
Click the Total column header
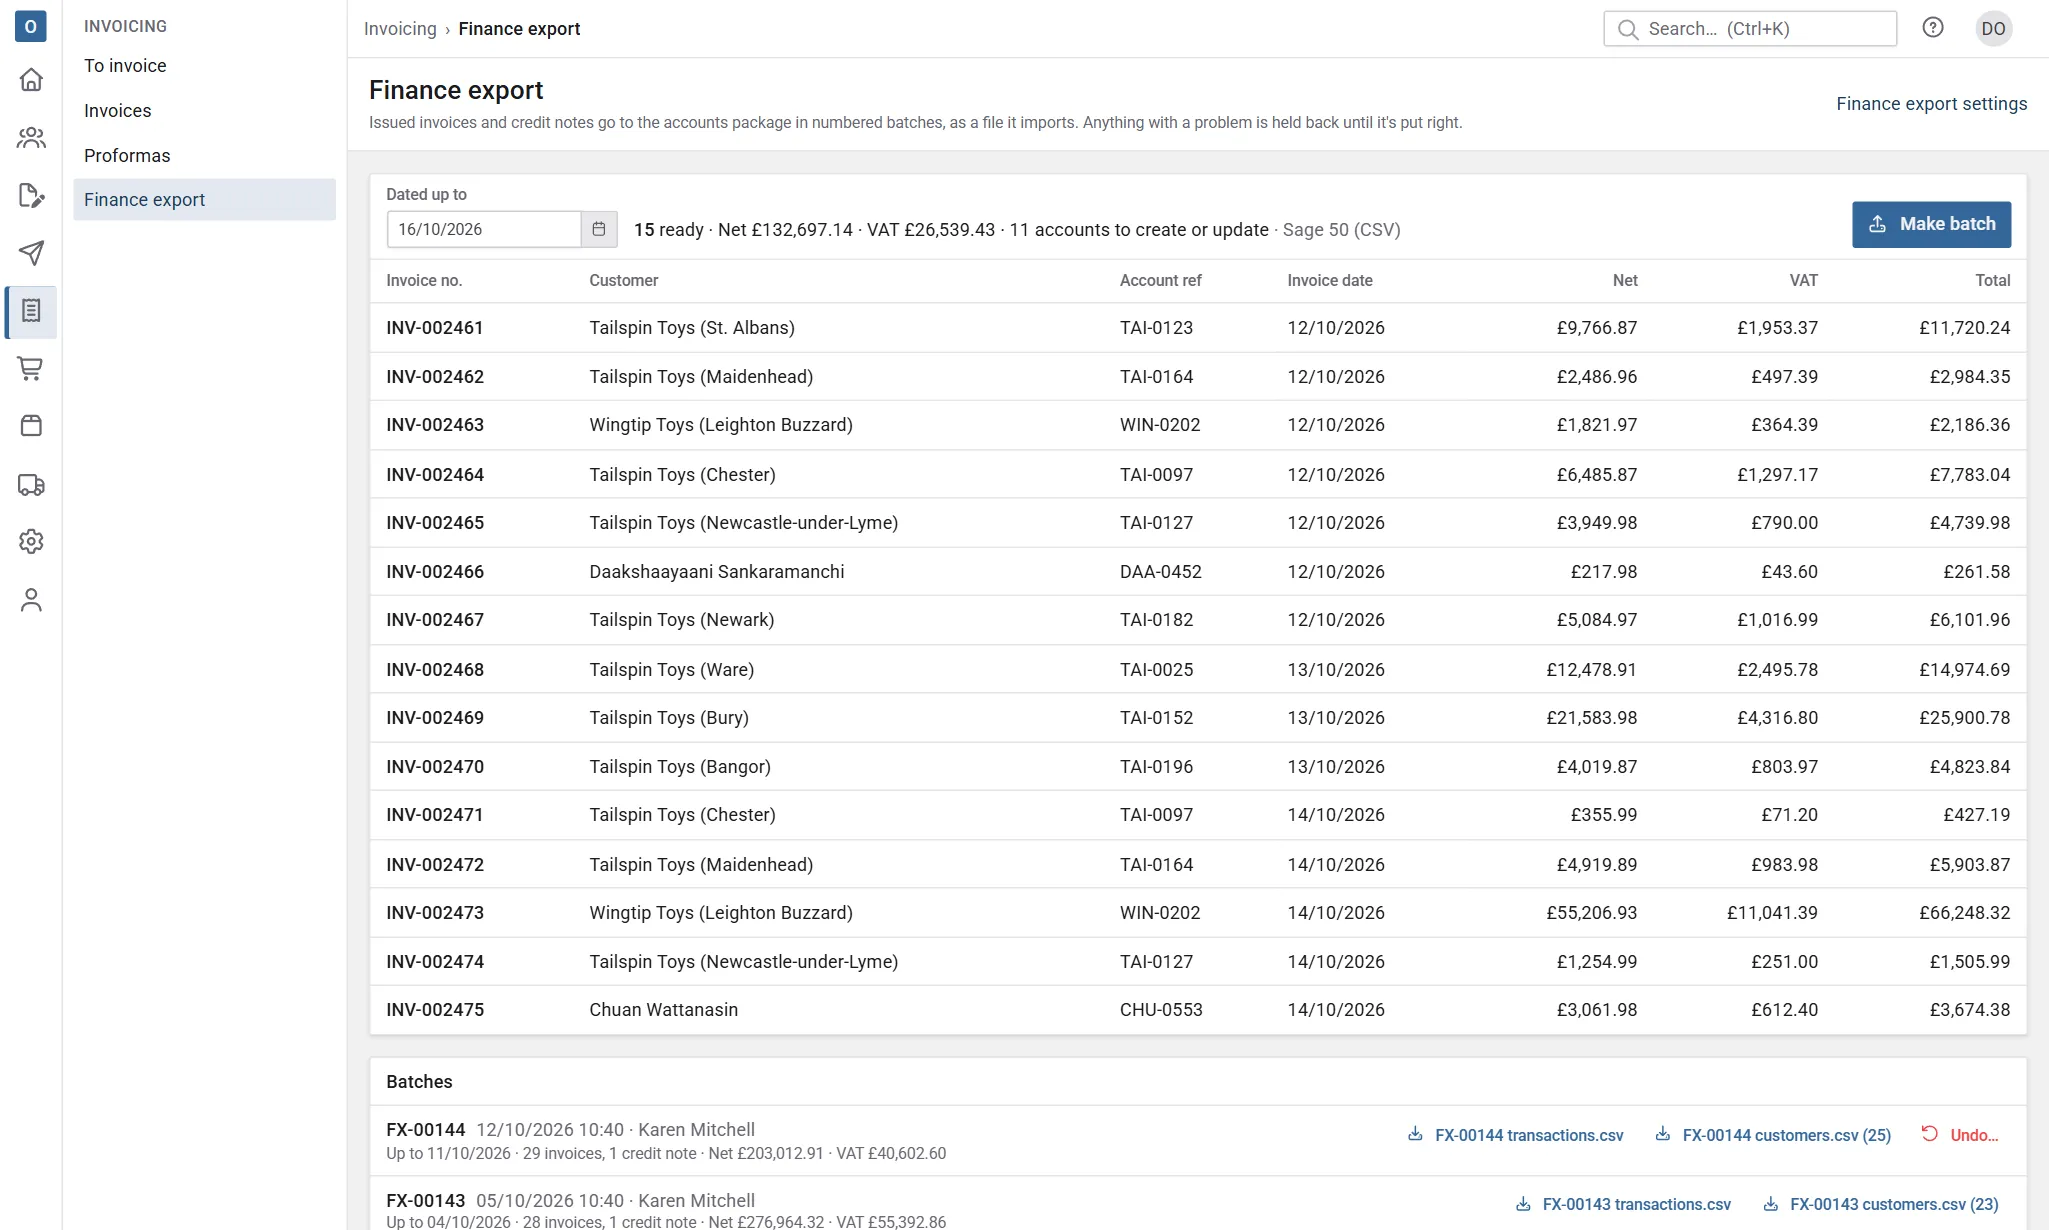coord(1992,281)
